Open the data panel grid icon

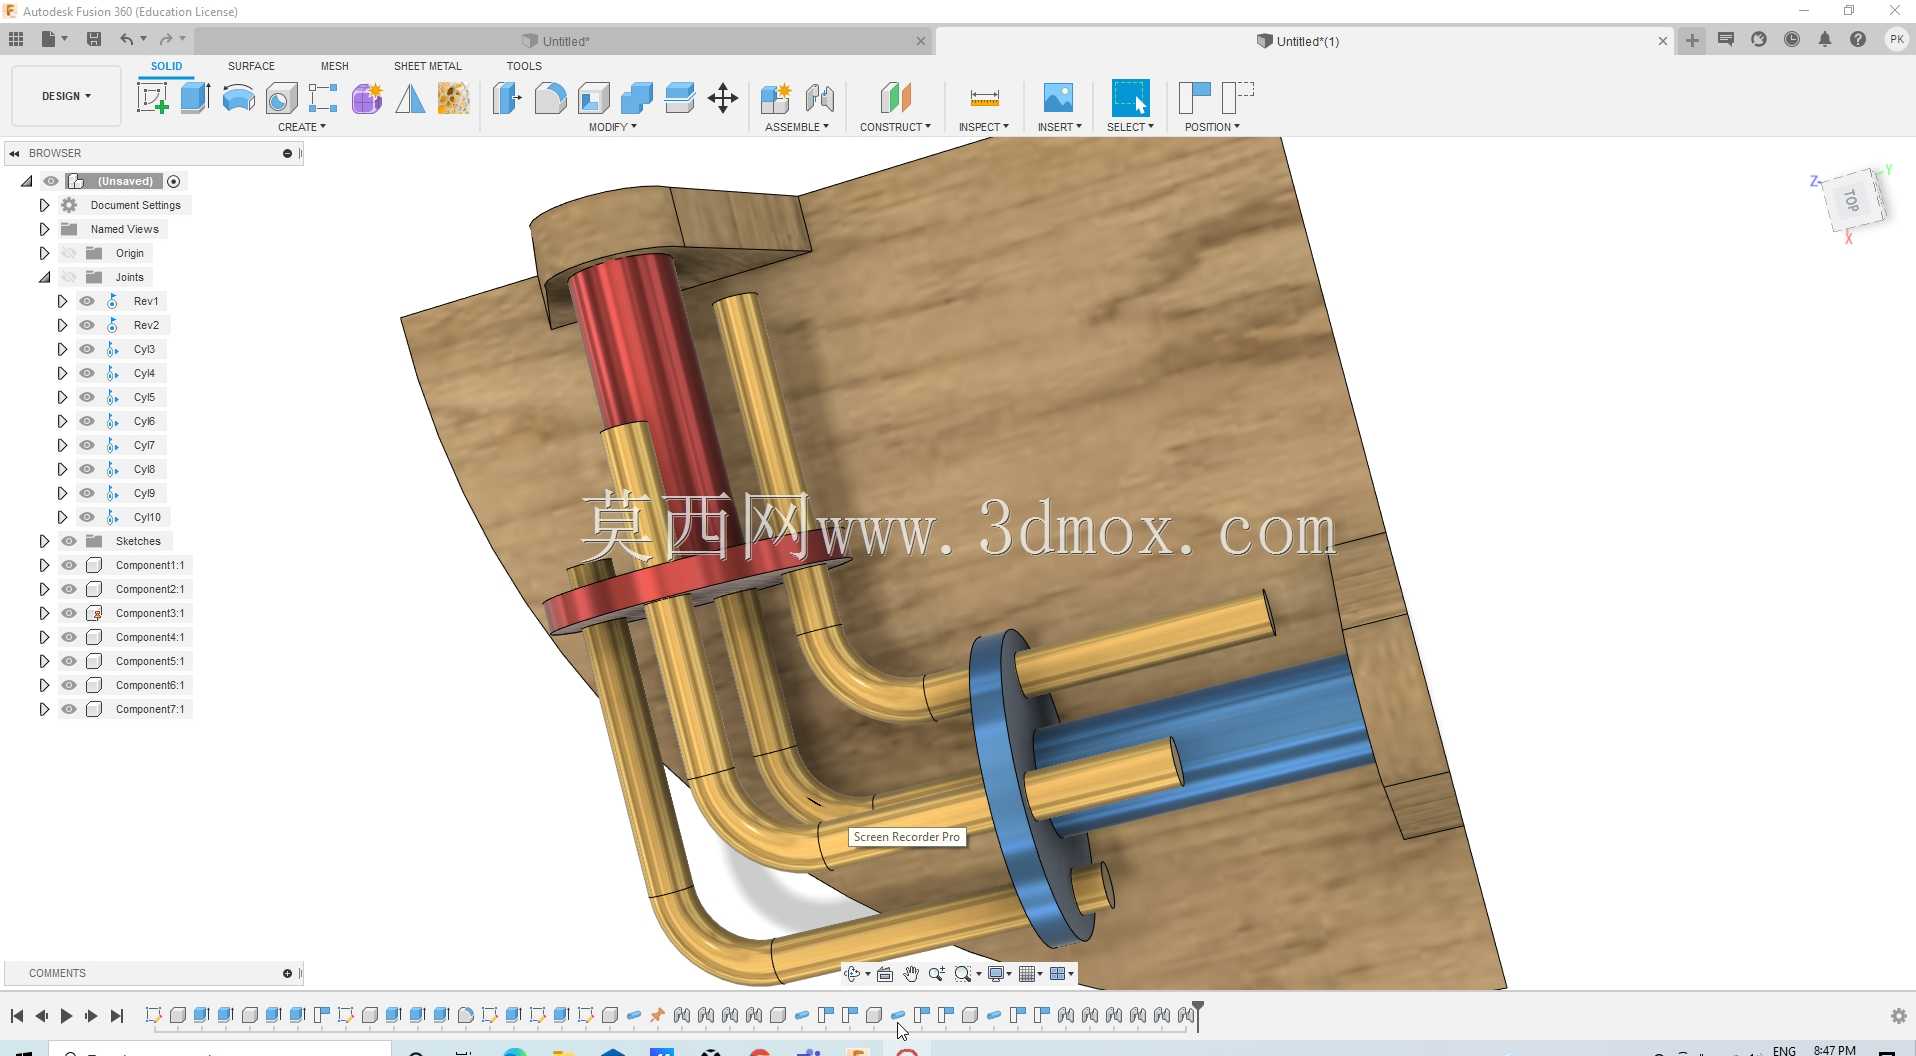16,39
